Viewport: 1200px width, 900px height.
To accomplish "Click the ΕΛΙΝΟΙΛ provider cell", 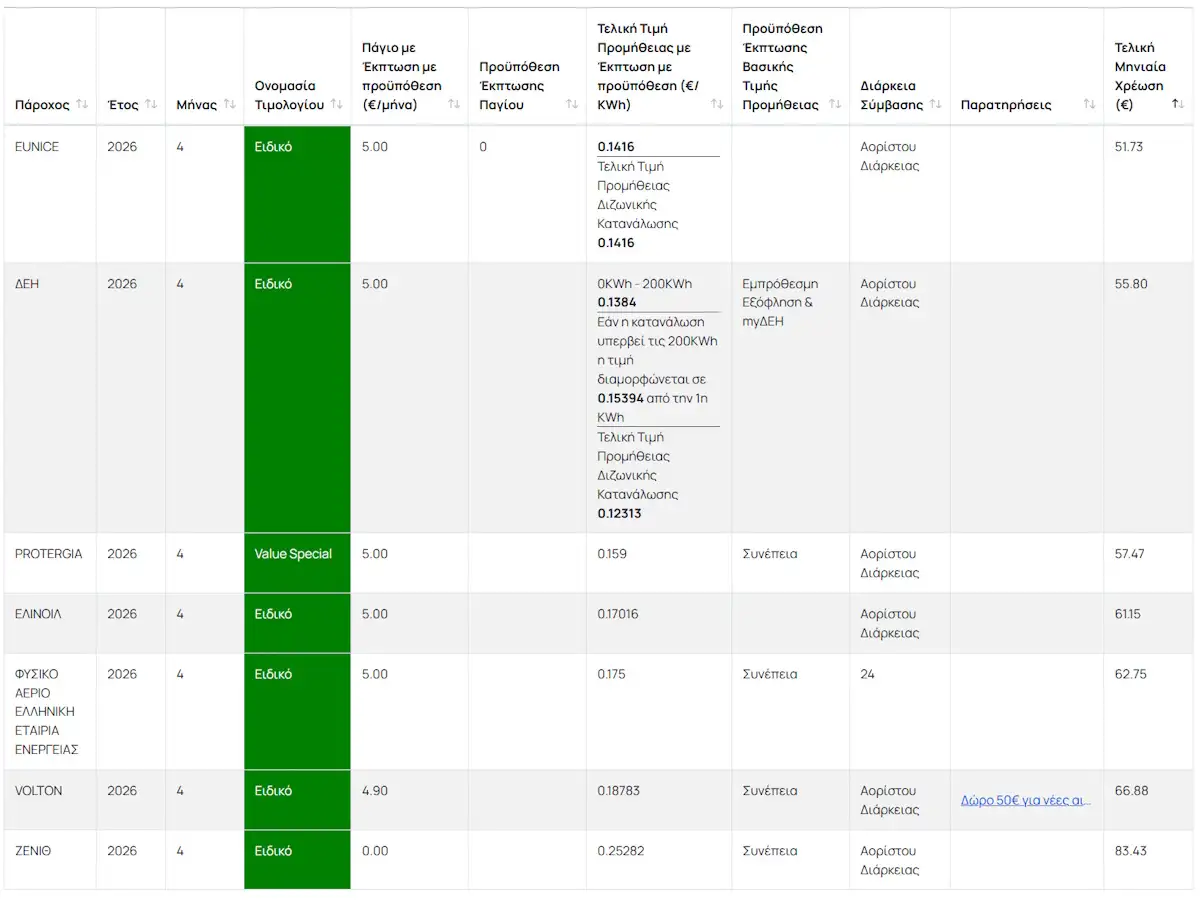I will (x=38, y=614).
